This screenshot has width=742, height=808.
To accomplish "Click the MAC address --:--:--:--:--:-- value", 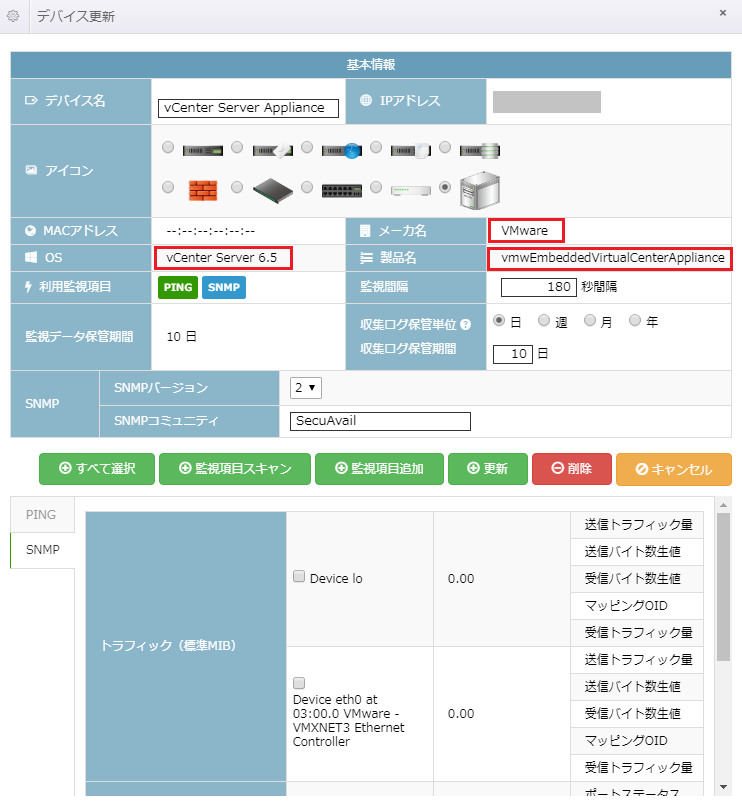I will point(211,231).
